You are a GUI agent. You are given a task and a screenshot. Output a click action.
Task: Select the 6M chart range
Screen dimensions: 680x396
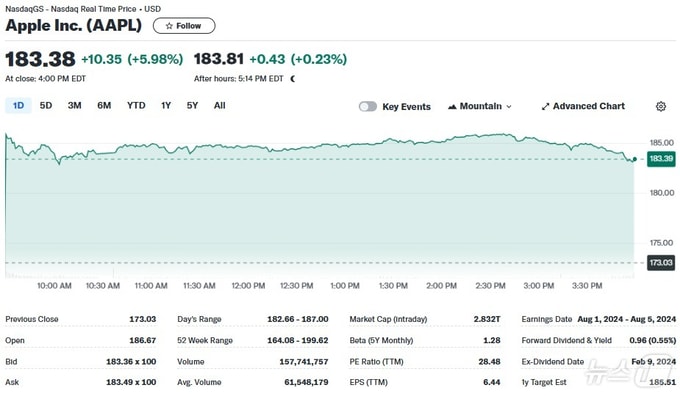104,106
